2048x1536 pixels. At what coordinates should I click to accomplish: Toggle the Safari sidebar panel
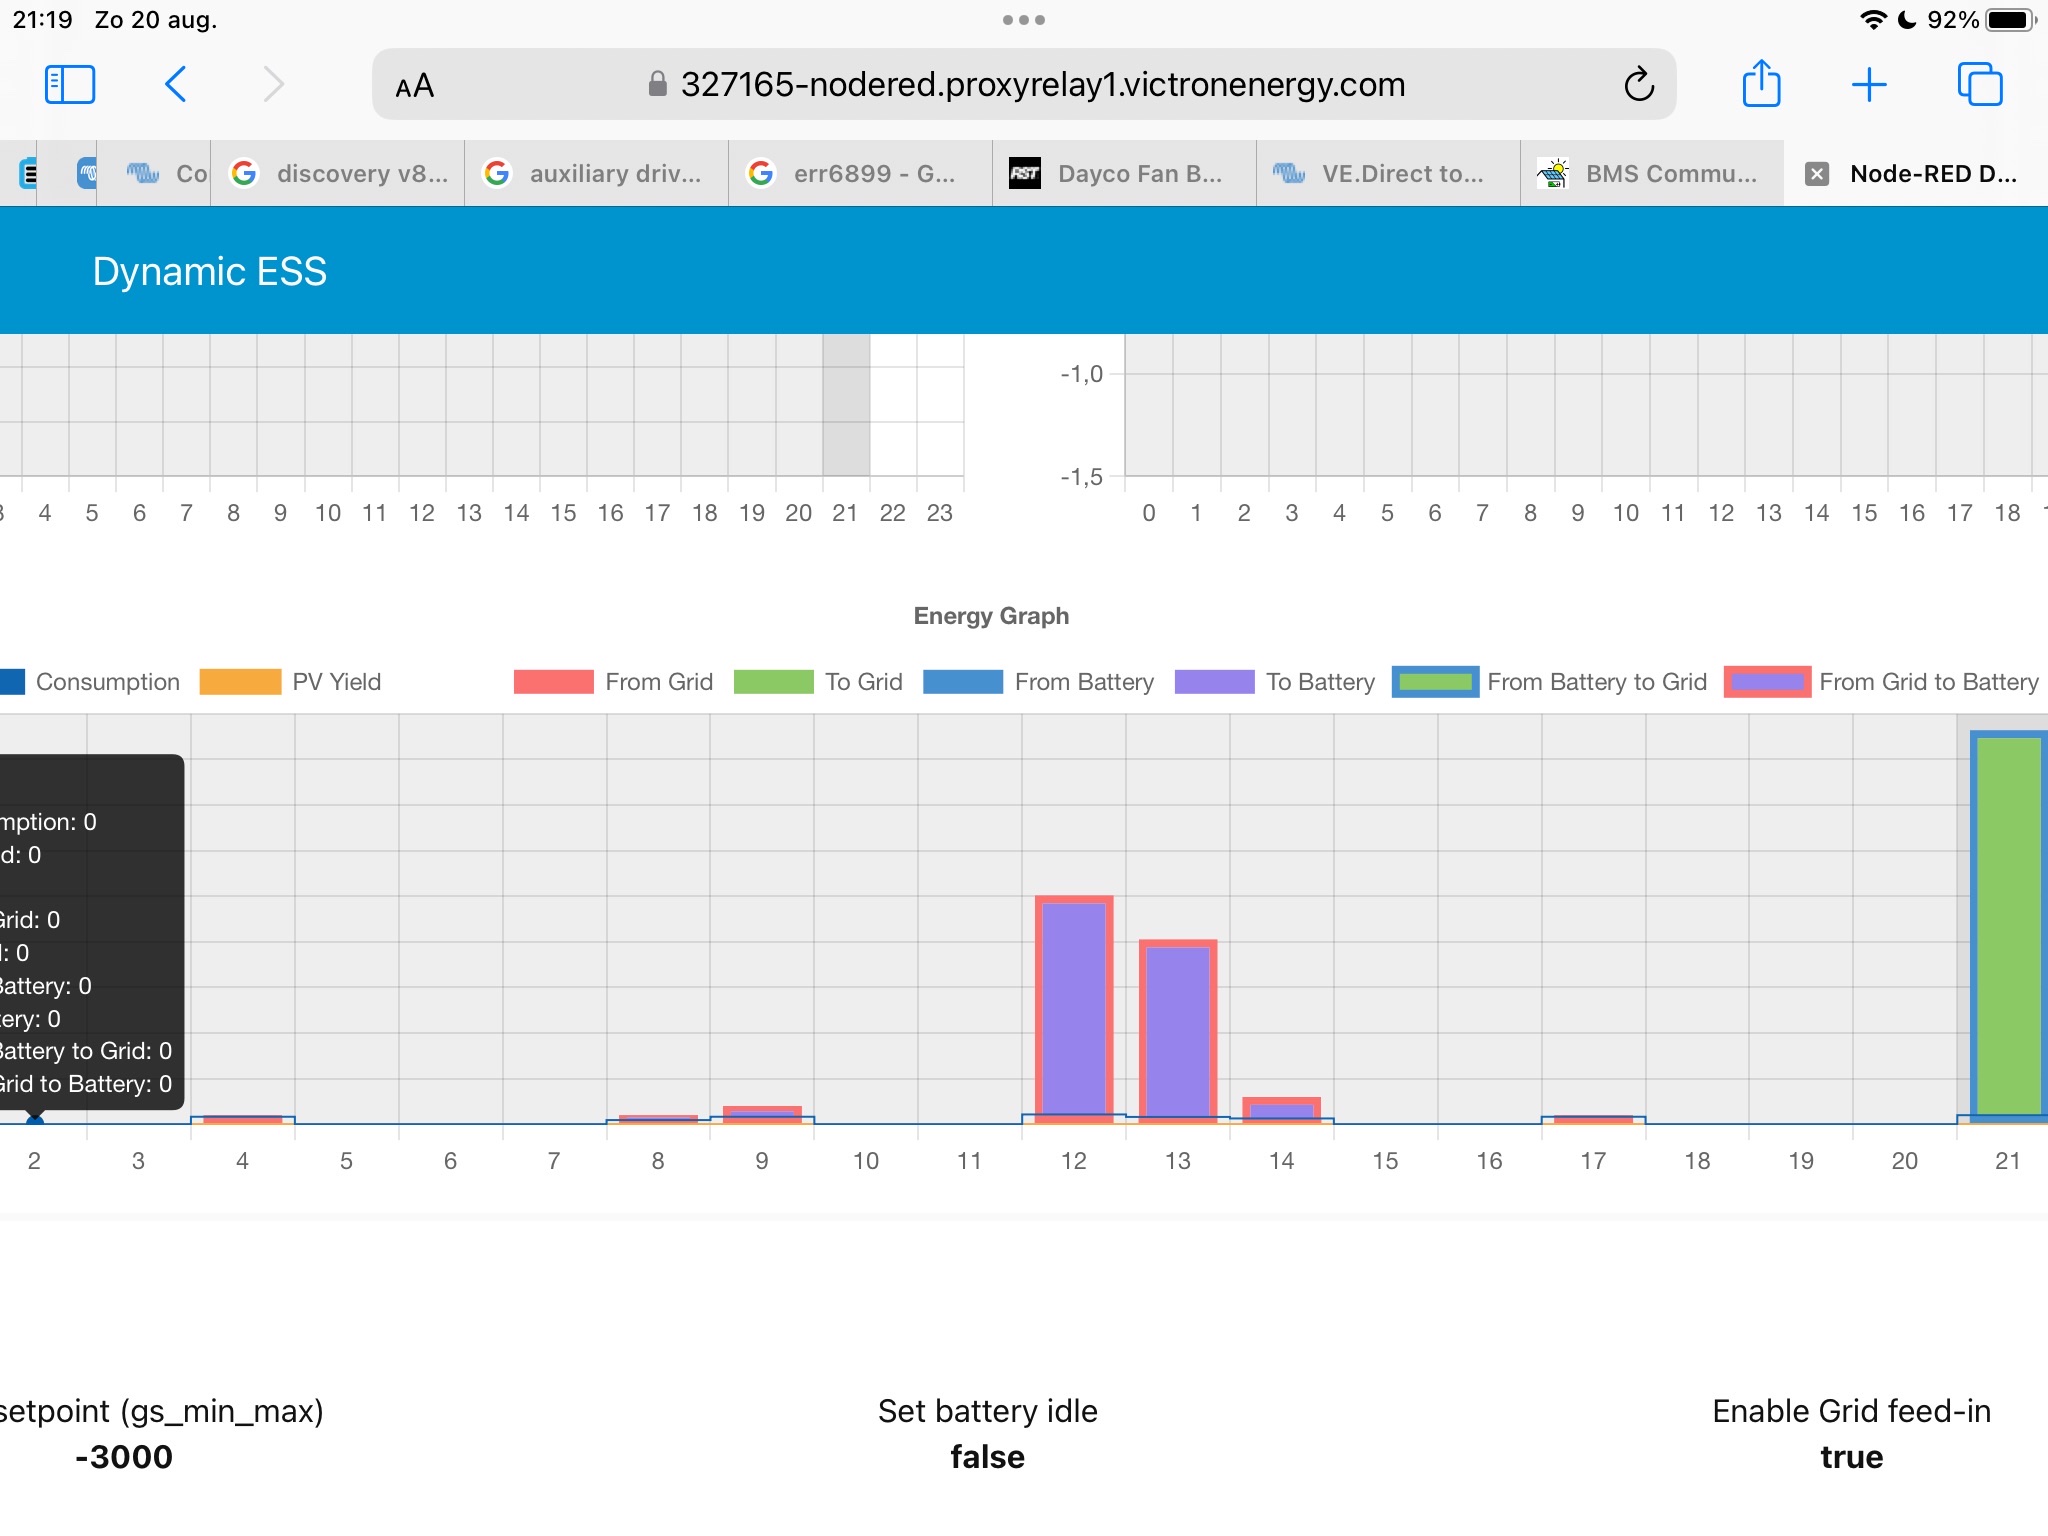(x=69, y=84)
